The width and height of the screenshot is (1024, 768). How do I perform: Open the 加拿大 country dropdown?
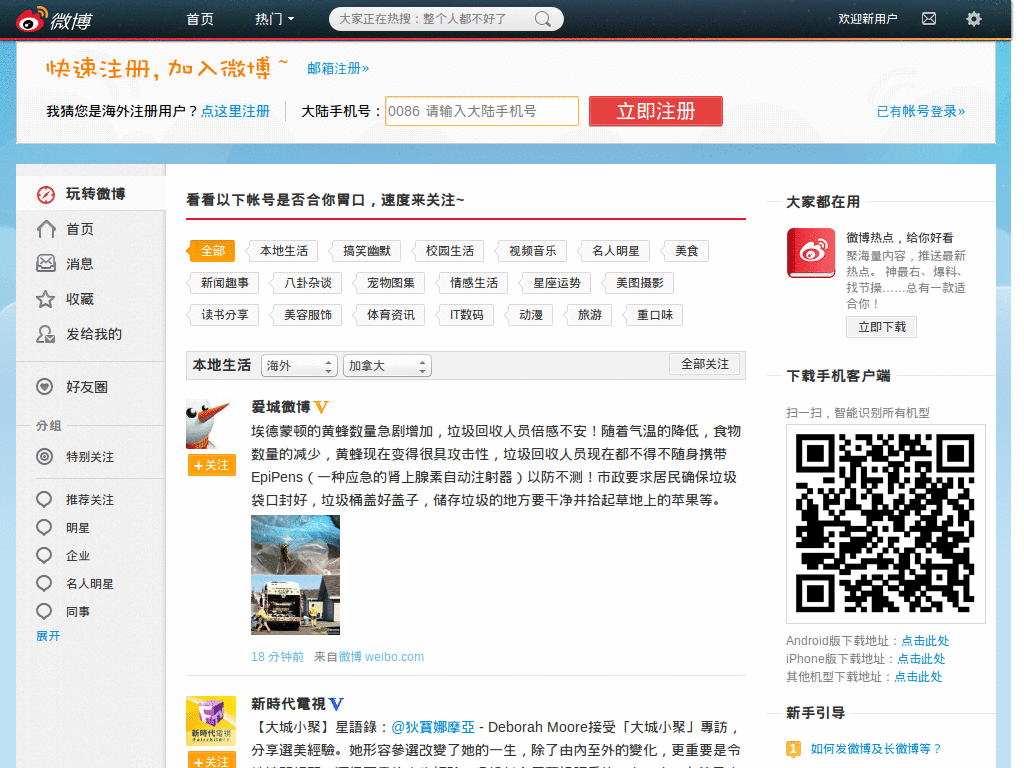[x=387, y=366]
